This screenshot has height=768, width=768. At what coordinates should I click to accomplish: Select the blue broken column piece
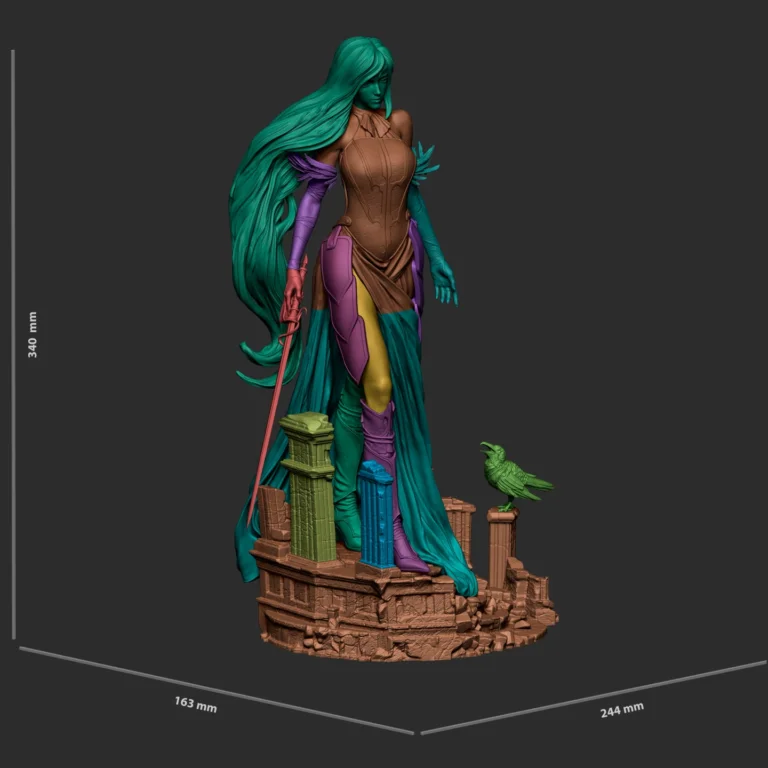[376, 514]
